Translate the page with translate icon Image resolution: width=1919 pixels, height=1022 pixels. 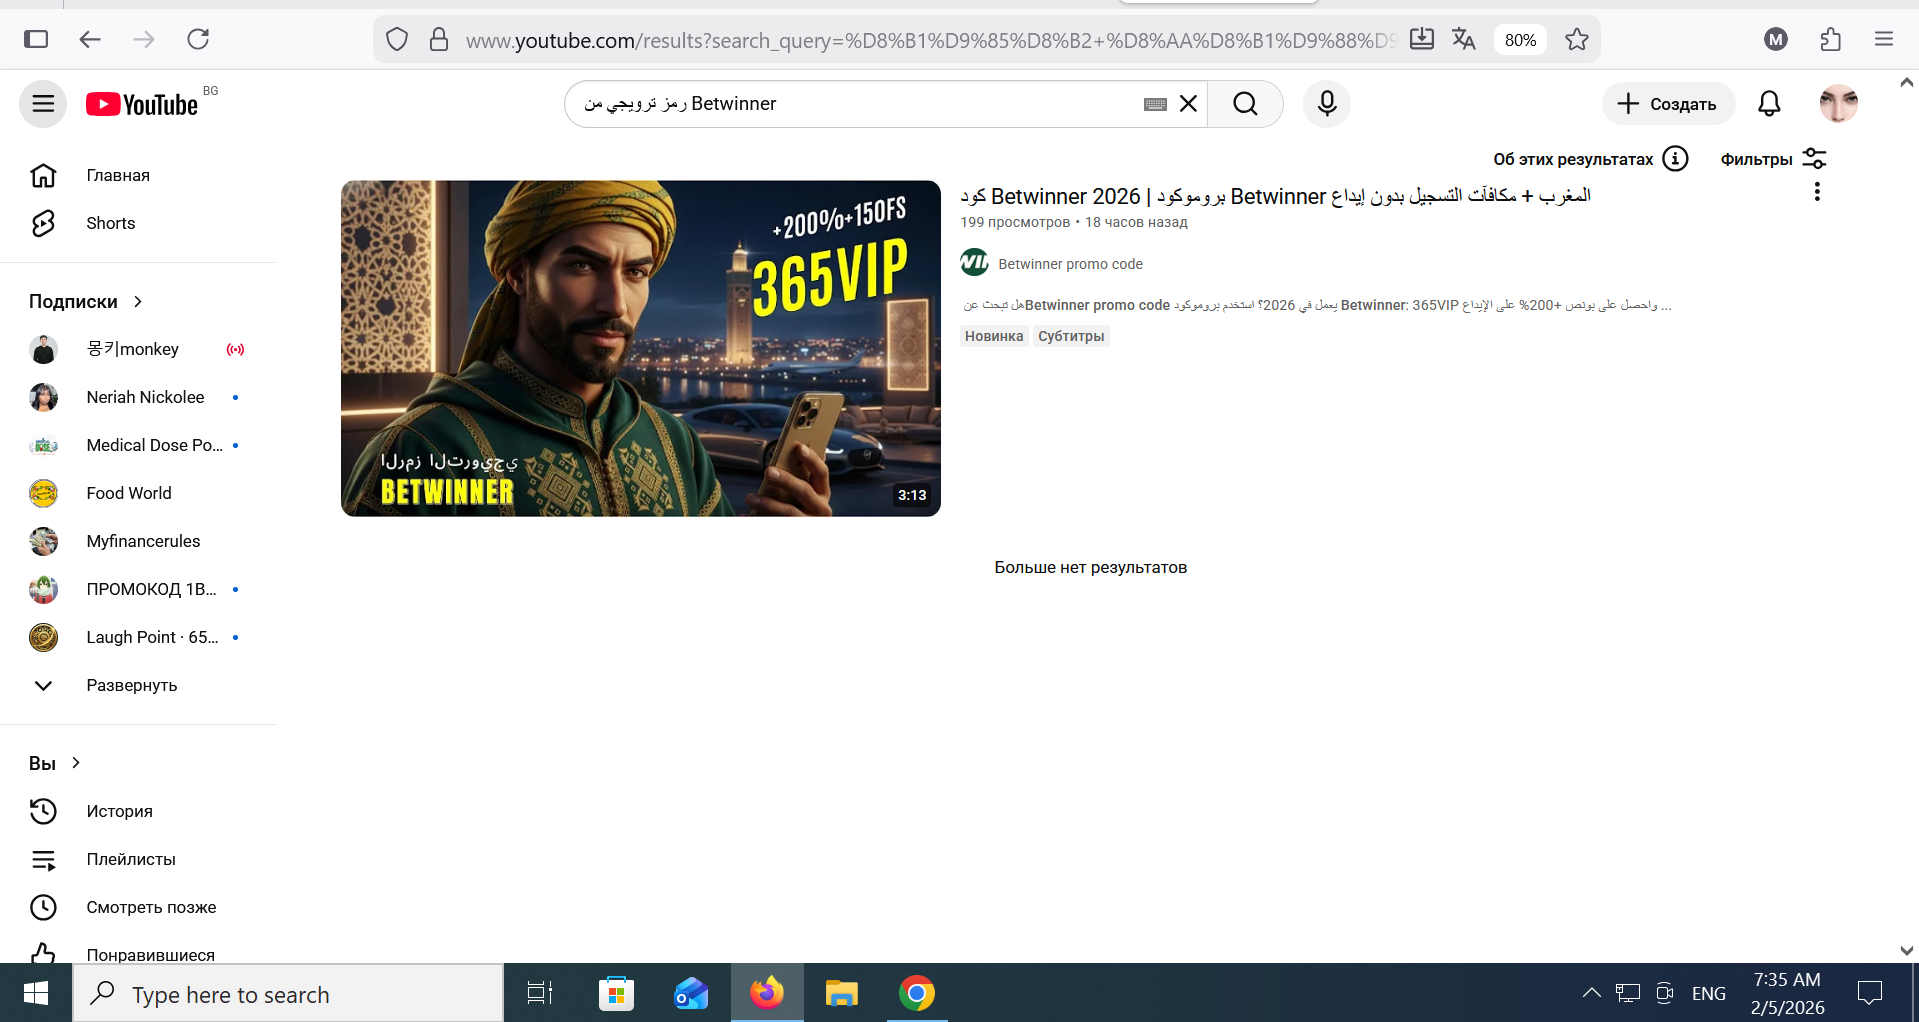coord(1464,39)
